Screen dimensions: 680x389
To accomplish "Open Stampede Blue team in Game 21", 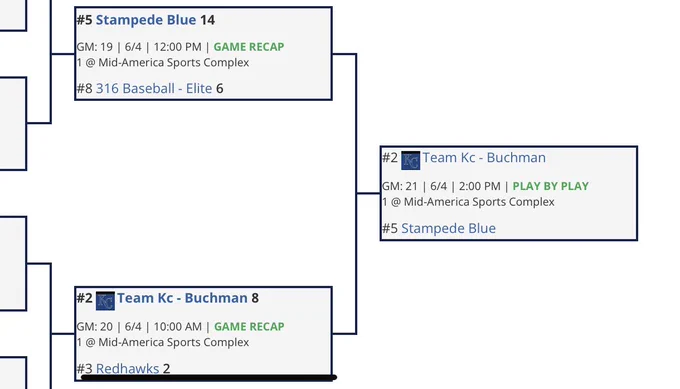I will coord(448,229).
